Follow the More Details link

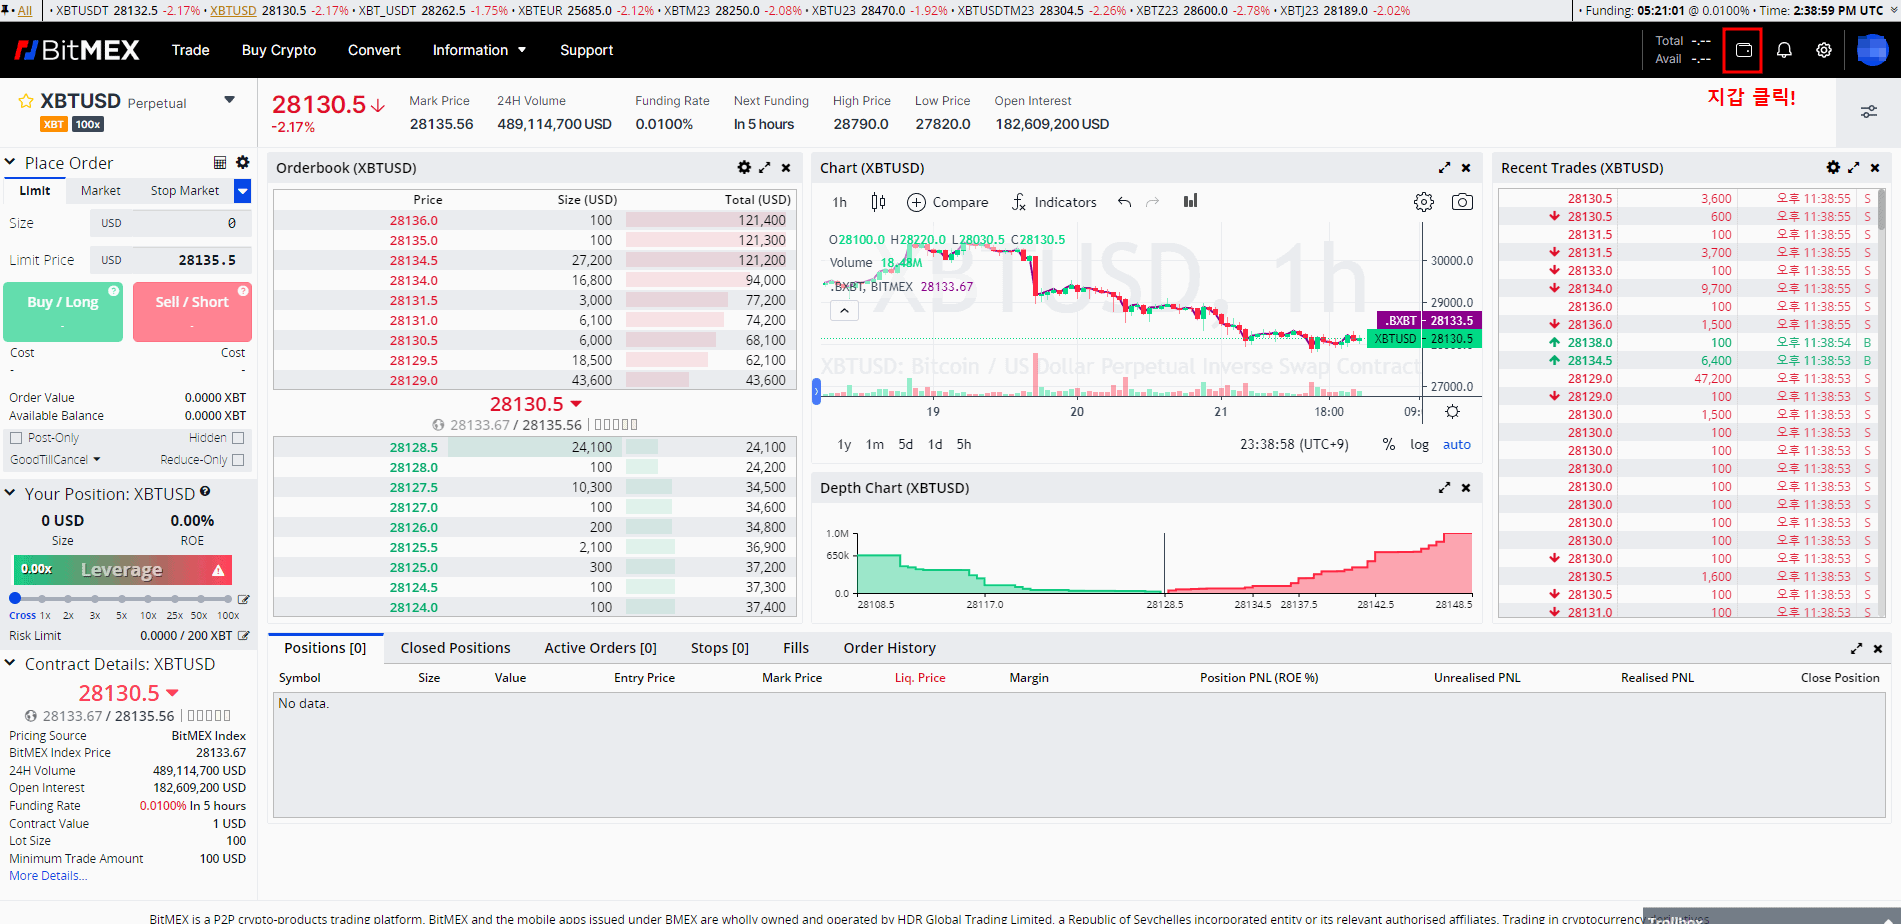[48, 876]
